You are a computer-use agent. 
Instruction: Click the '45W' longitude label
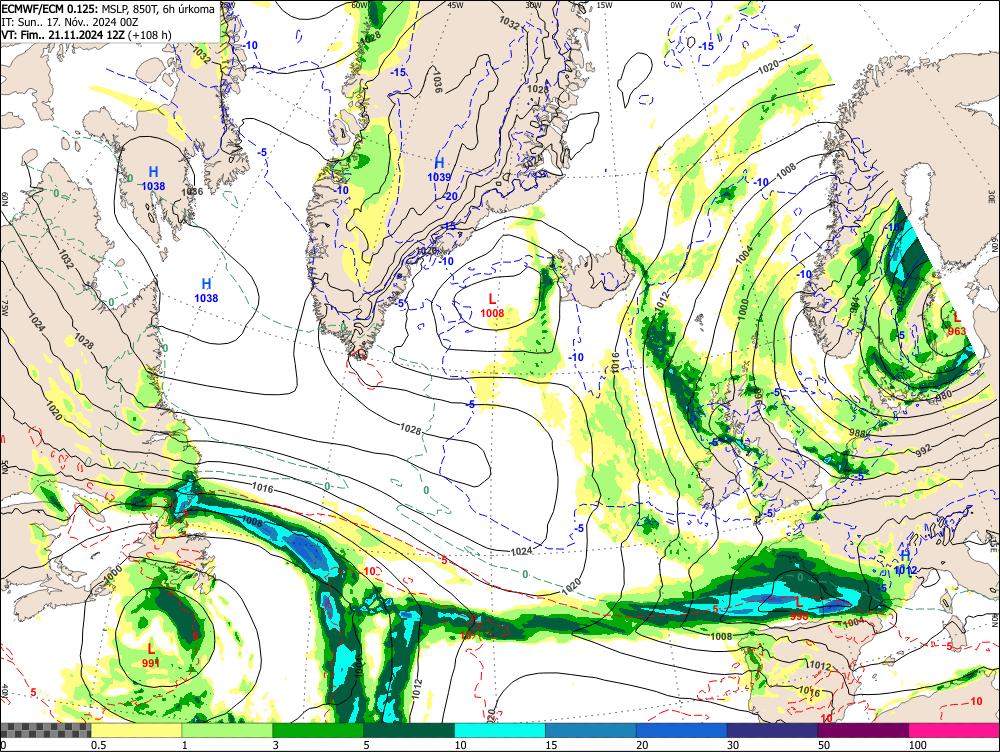[455, 5]
